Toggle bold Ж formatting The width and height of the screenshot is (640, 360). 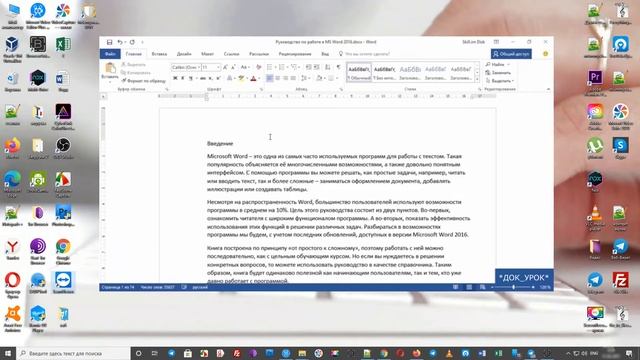[175, 78]
